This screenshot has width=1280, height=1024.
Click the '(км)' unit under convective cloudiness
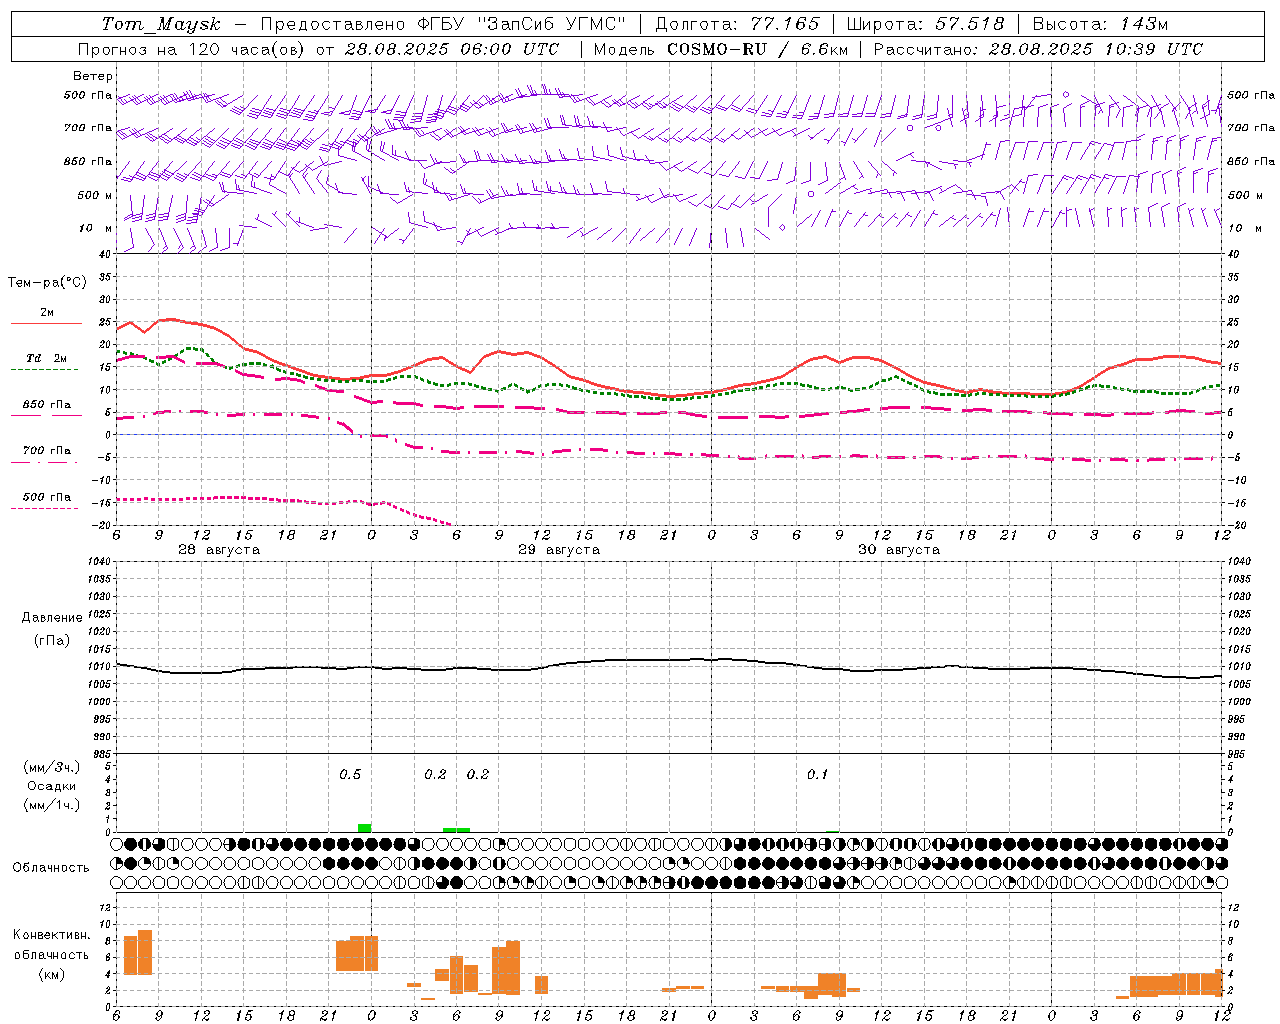click(x=52, y=974)
